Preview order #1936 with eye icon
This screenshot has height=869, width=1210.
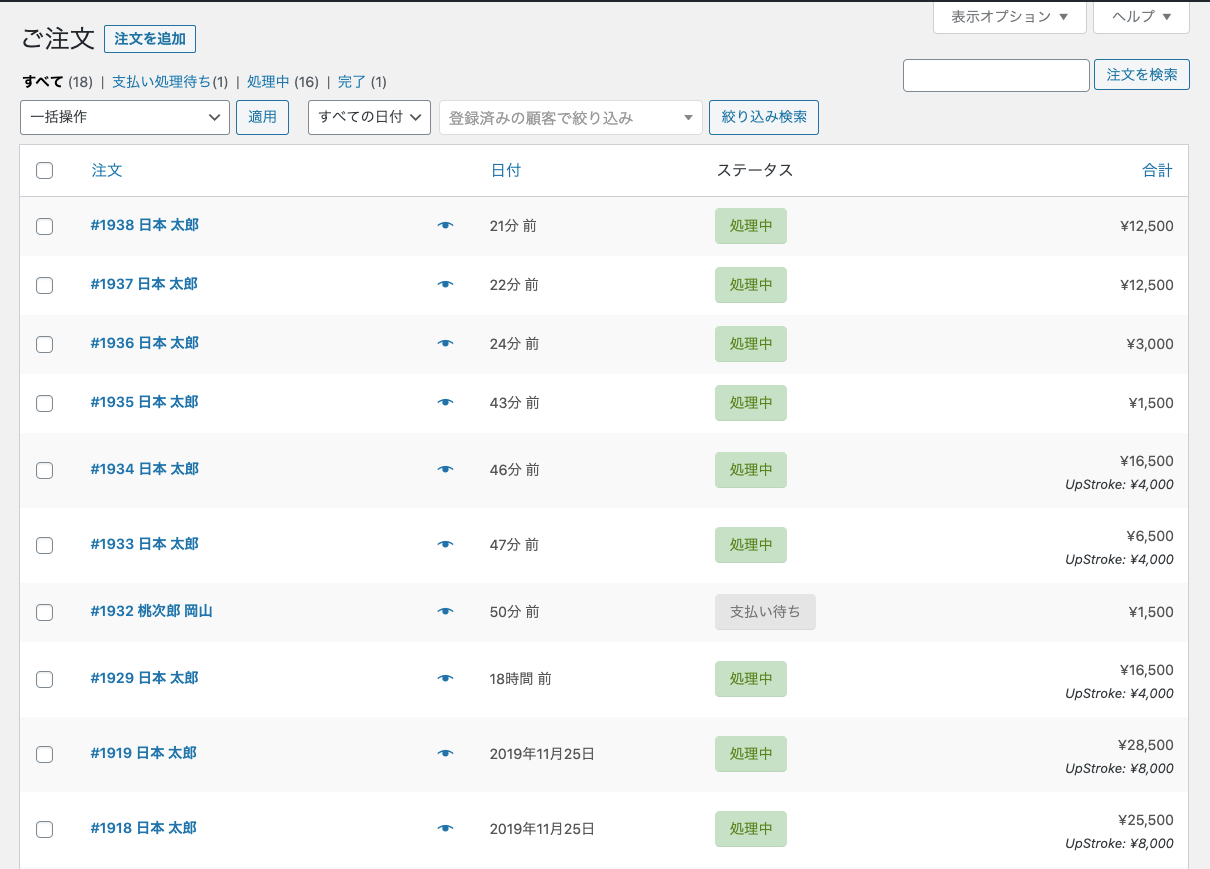point(445,344)
